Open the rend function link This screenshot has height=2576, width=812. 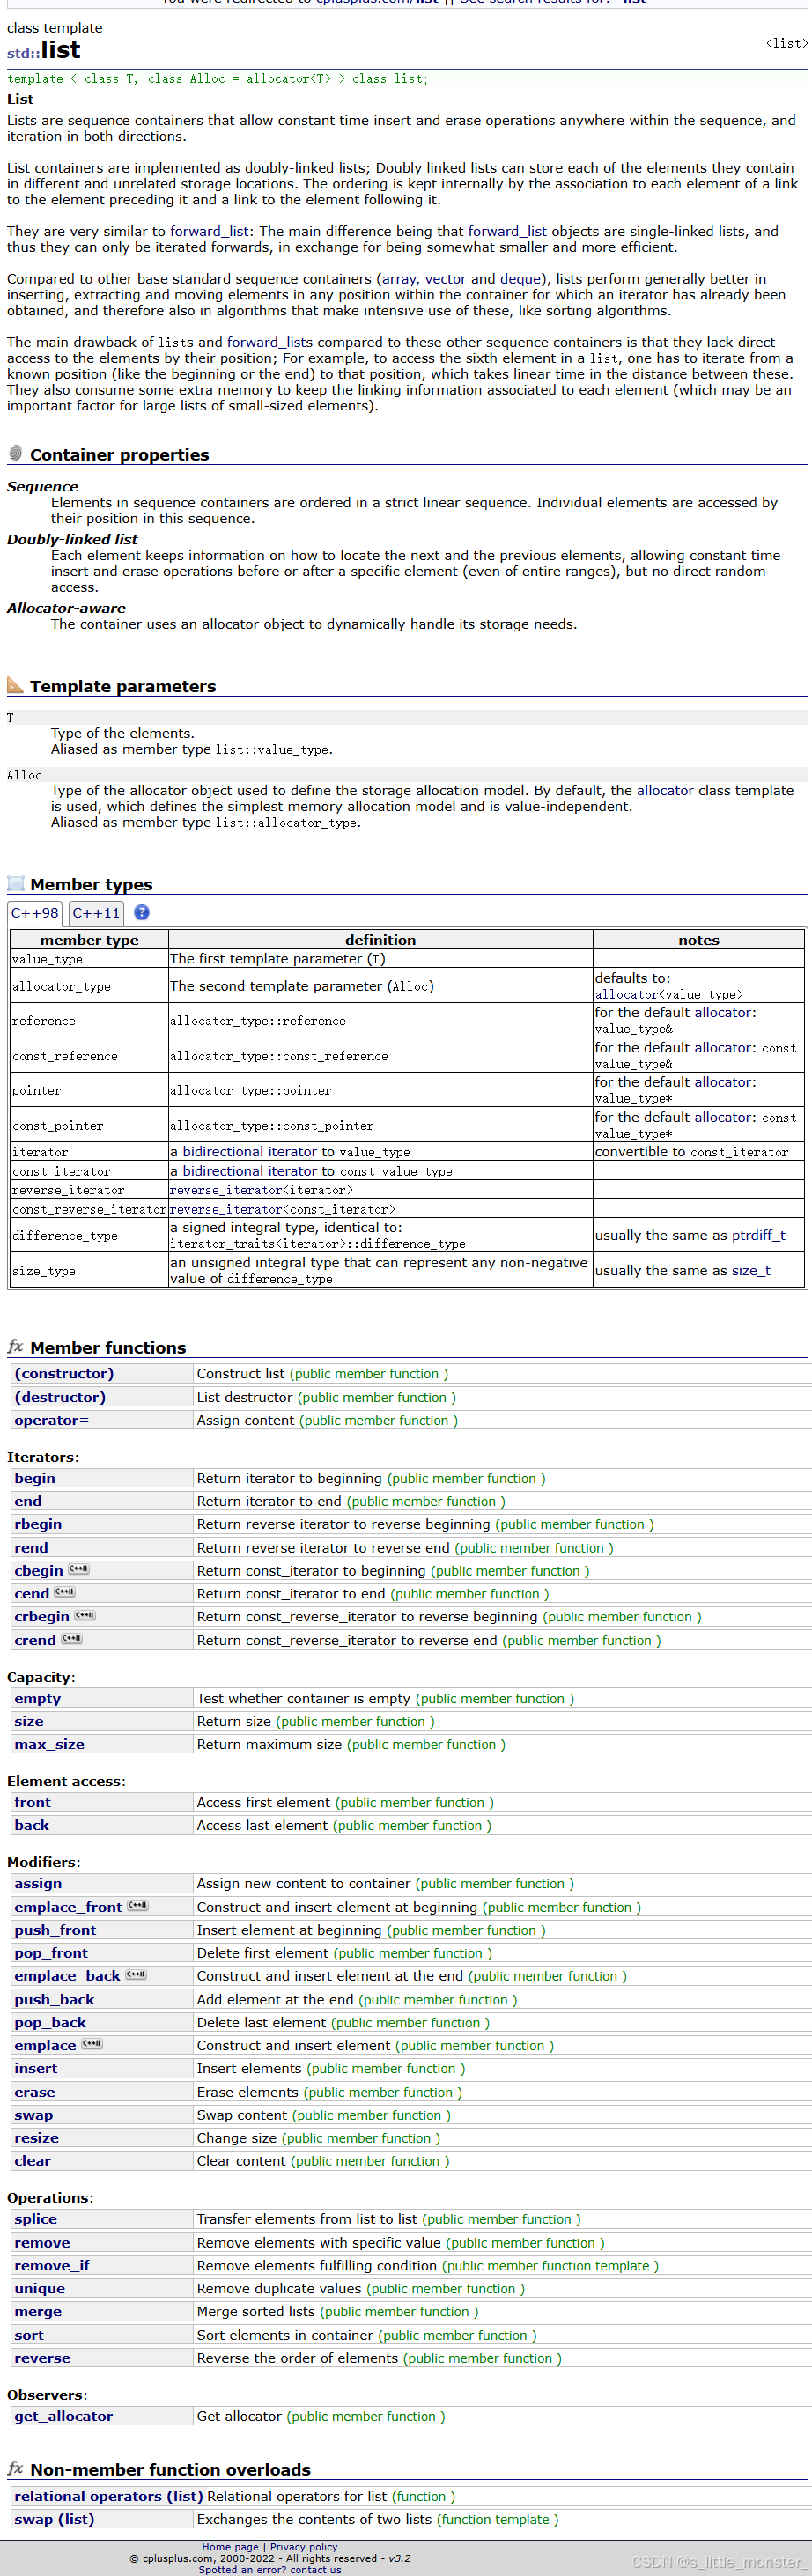[31, 1548]
